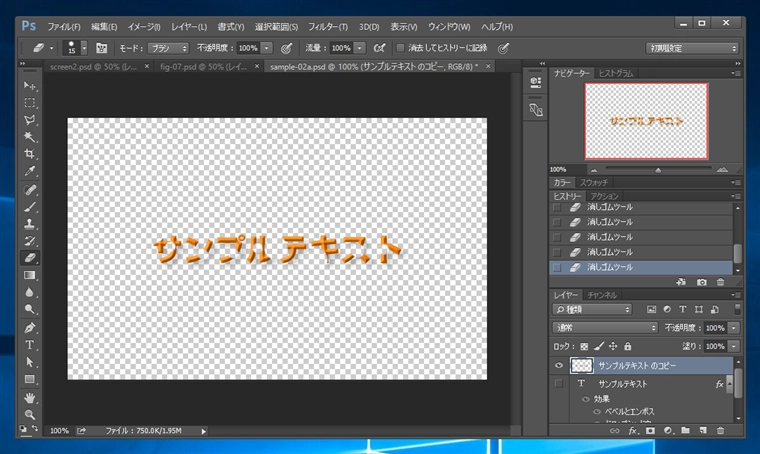Select the Zoom tool
The image size is (760, 454).
click(x=30, y=415)
